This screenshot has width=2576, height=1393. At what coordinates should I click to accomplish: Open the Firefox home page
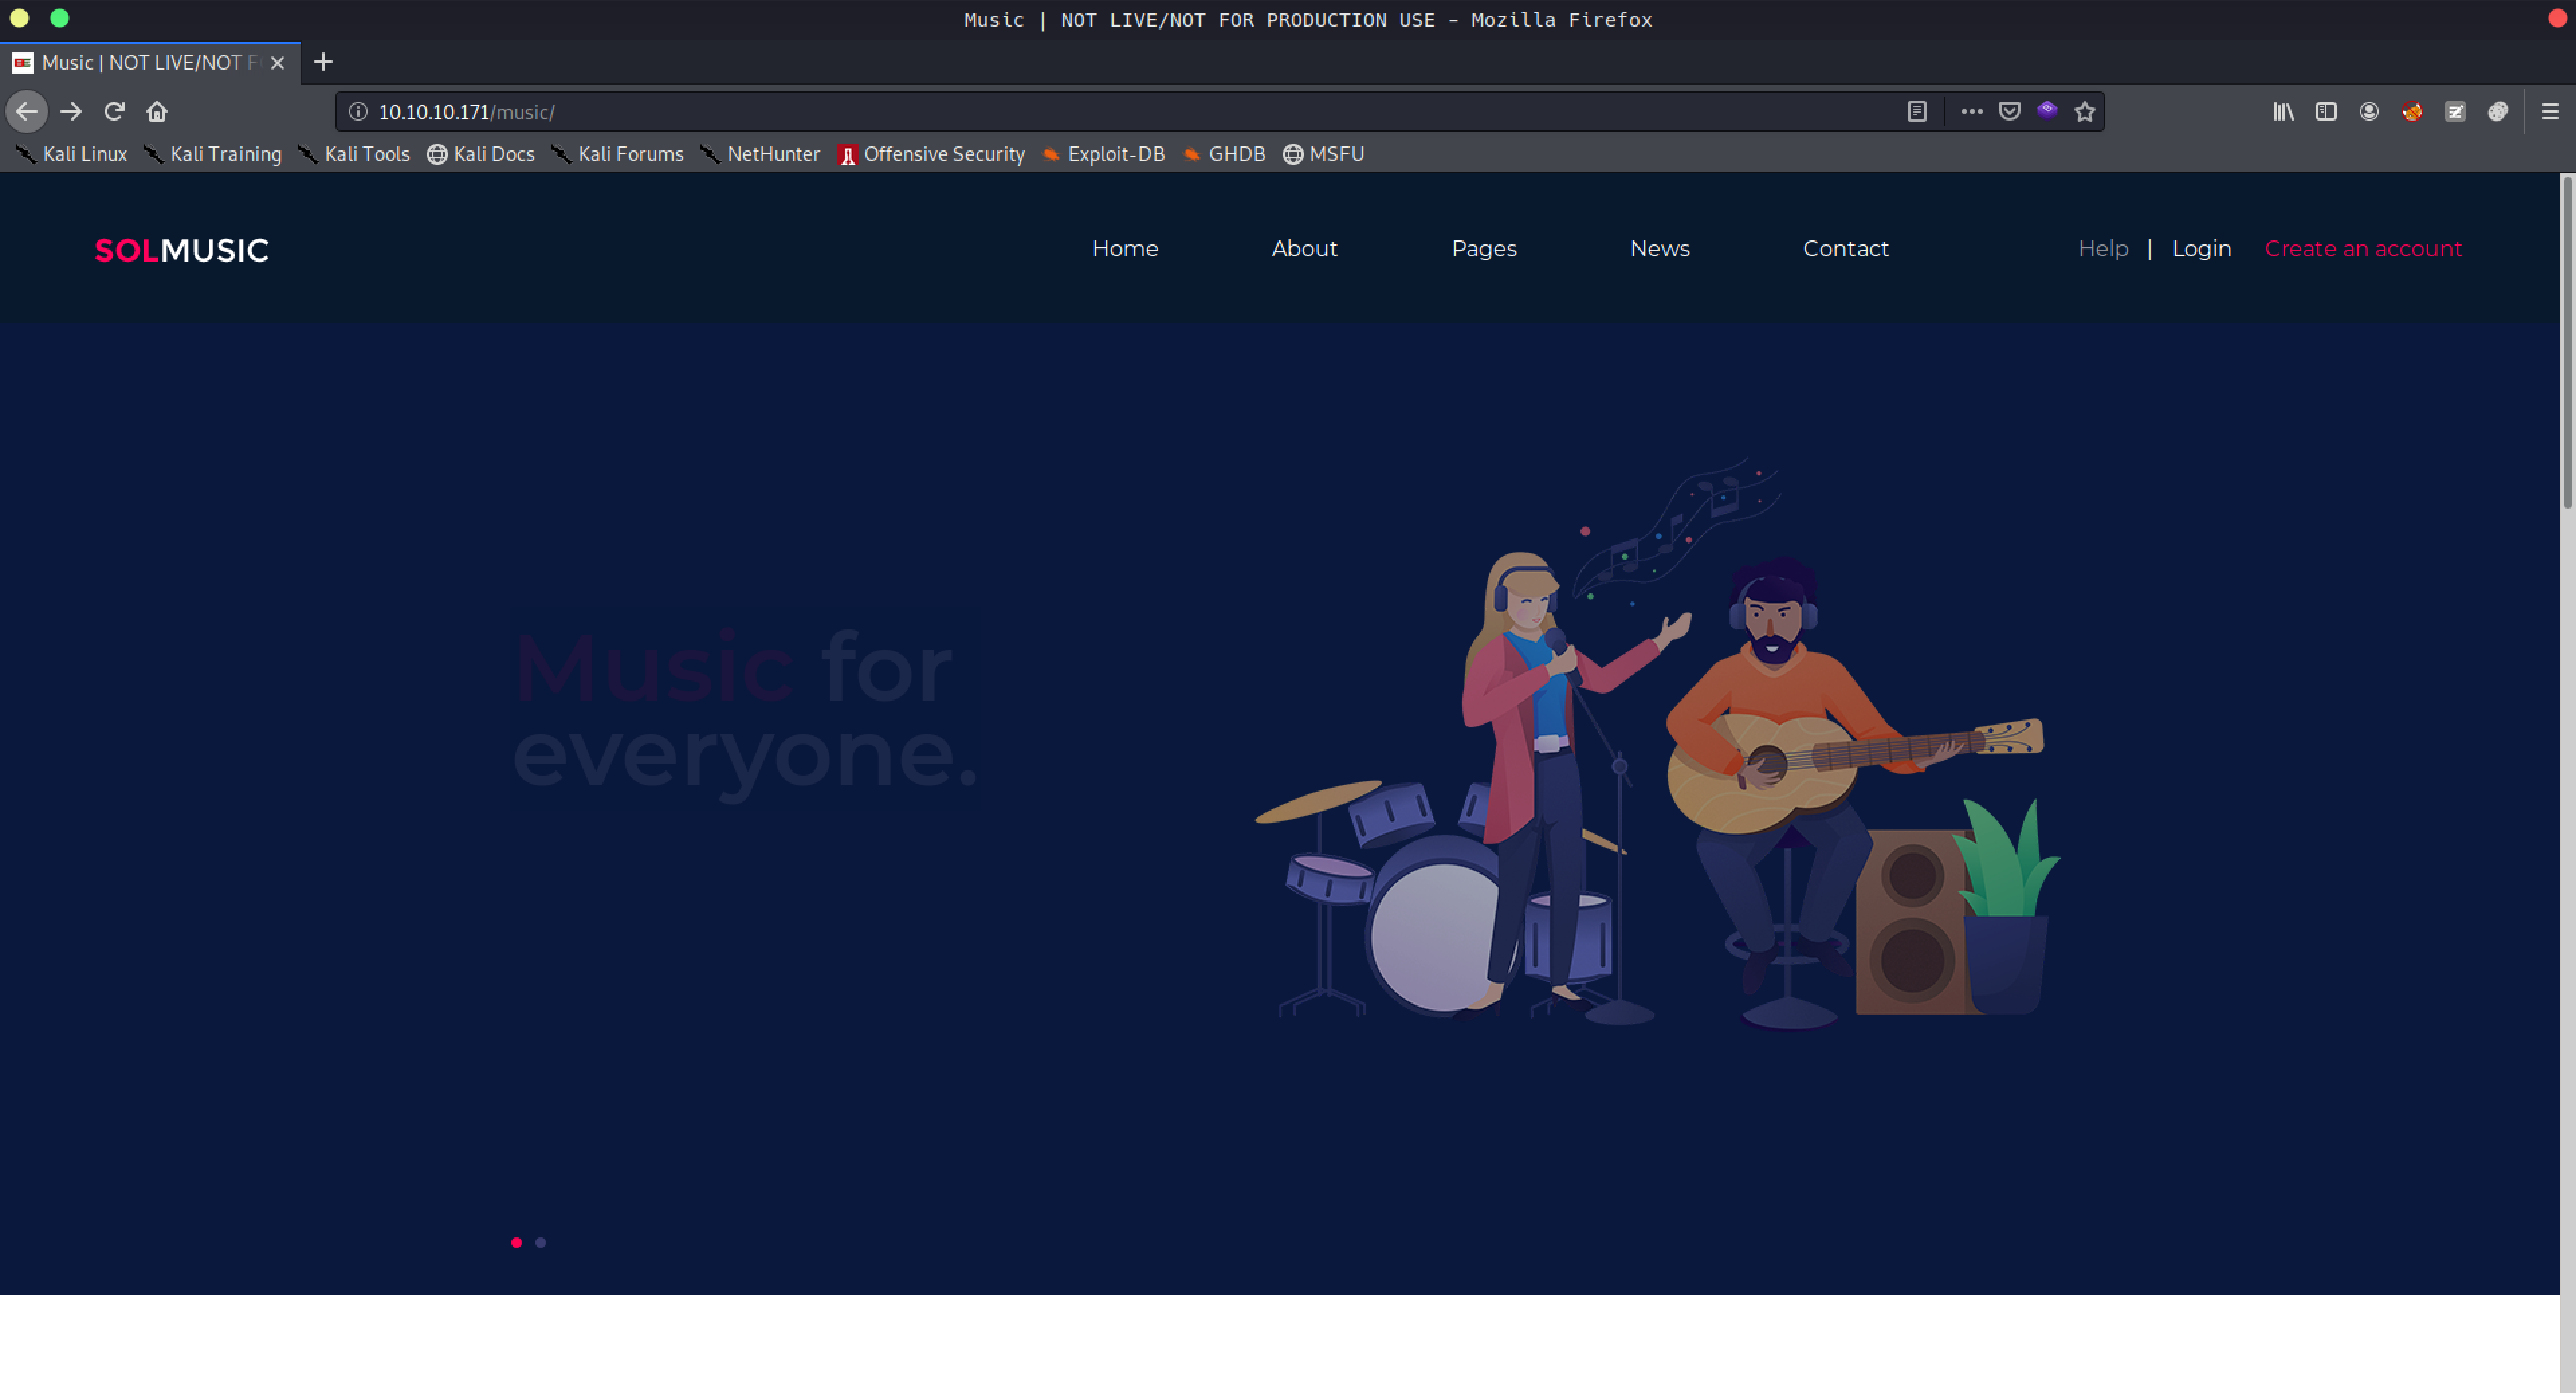click(157, 111)
